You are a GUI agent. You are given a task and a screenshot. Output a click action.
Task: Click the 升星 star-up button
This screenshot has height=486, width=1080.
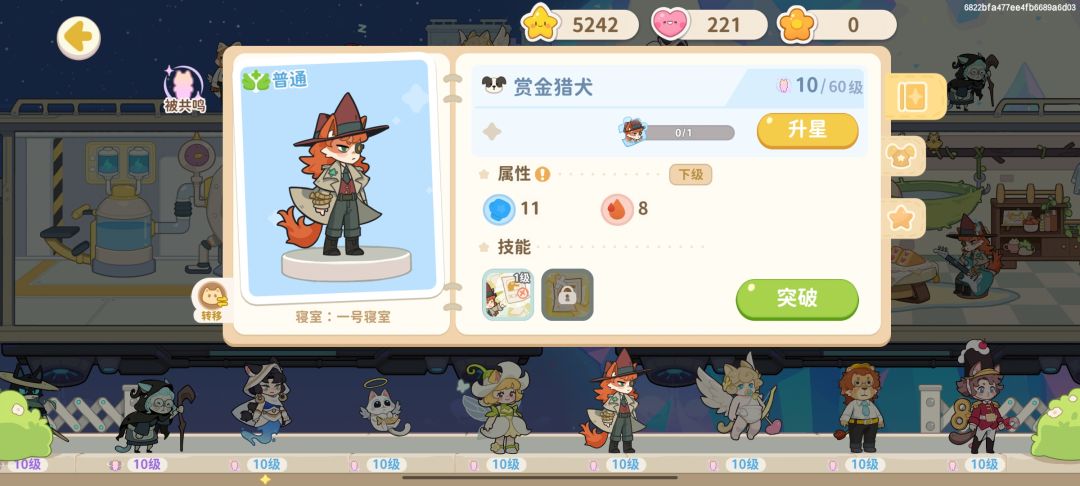pos(807,131)
